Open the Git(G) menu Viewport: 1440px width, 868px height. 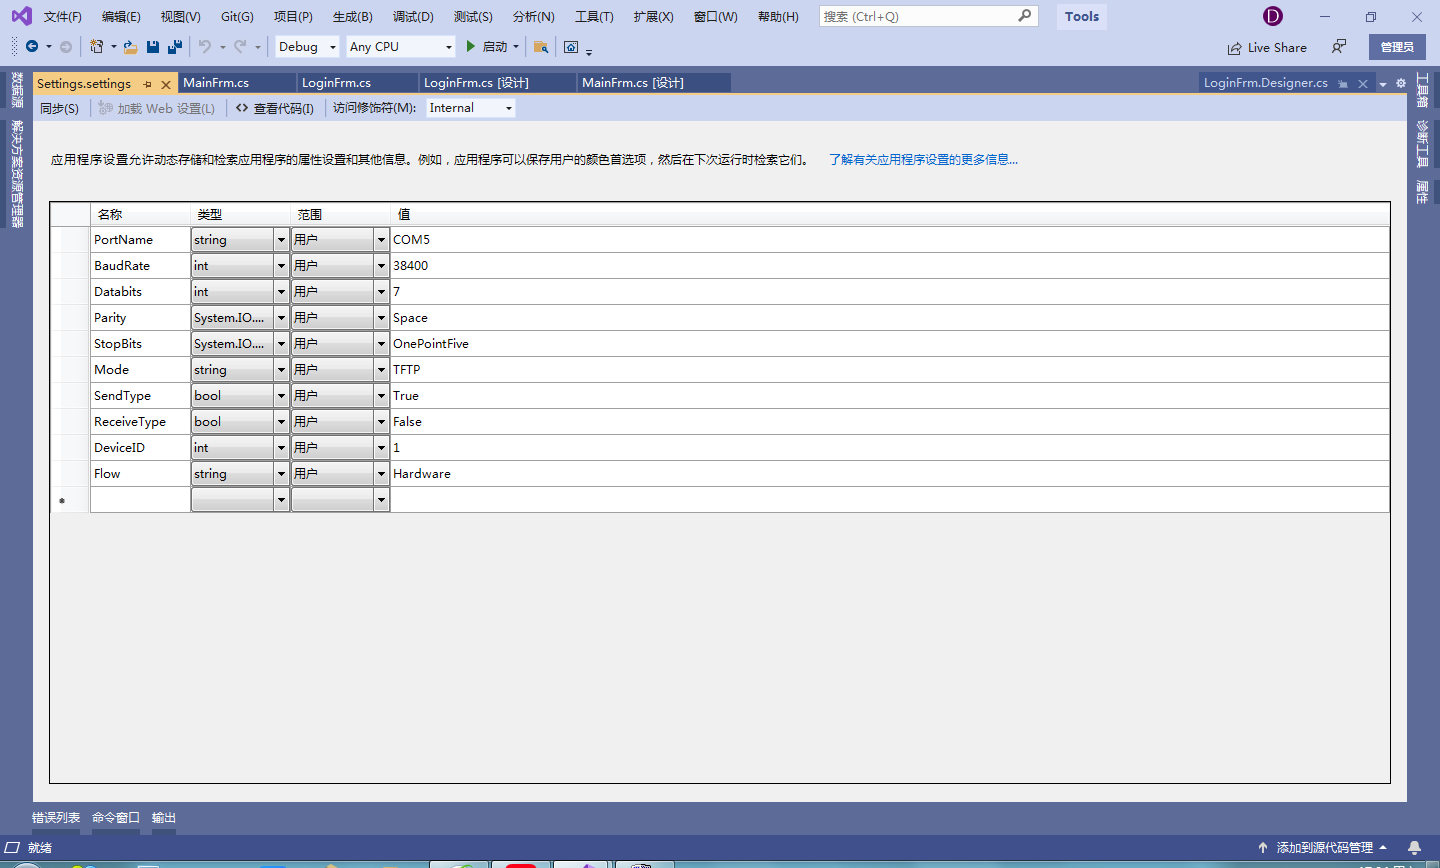237,16
